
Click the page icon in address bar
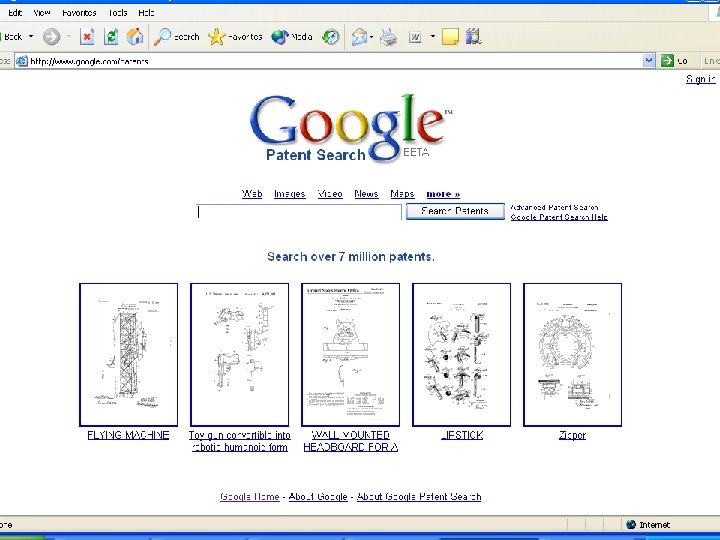click(22, 61)
